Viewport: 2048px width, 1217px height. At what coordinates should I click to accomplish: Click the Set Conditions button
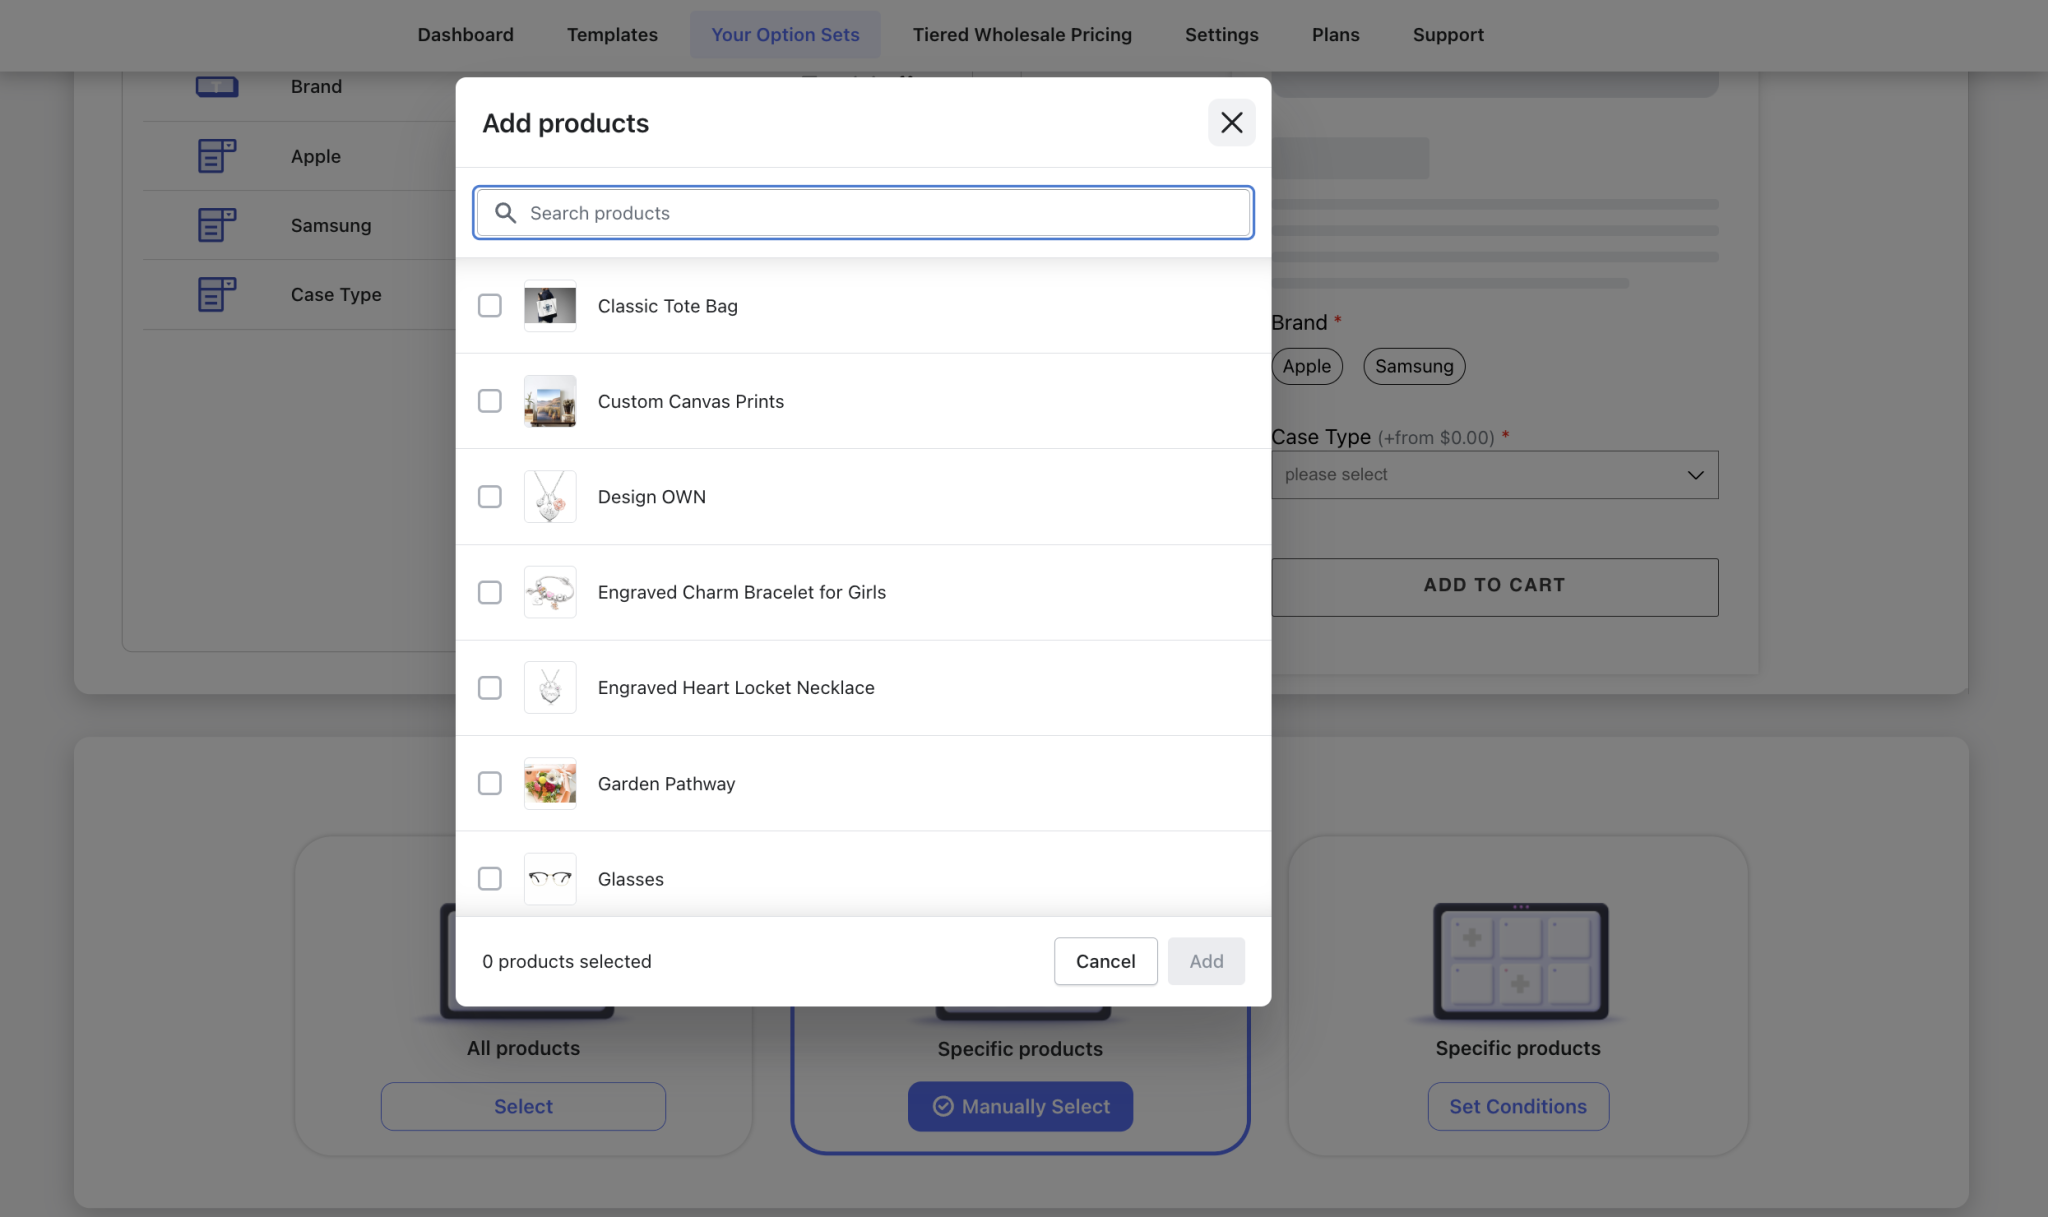[1517, 1106]
